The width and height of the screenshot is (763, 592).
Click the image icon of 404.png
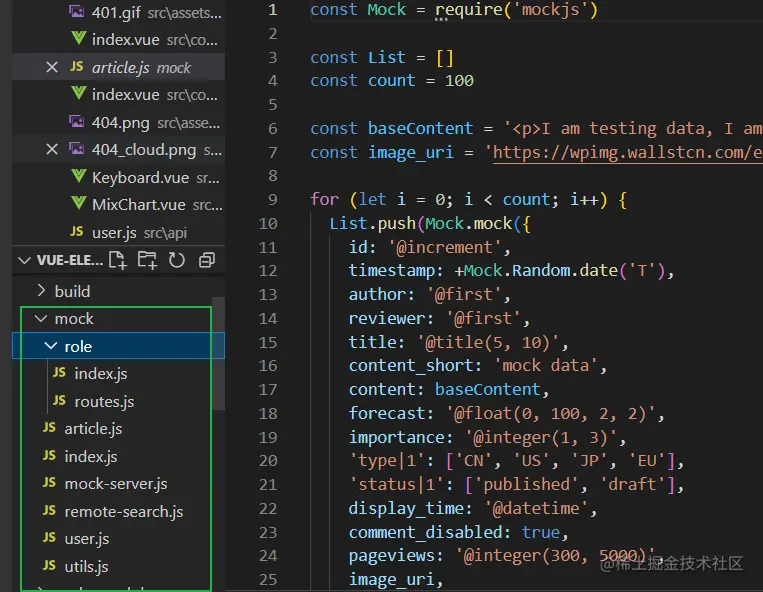tap(76, 122)
